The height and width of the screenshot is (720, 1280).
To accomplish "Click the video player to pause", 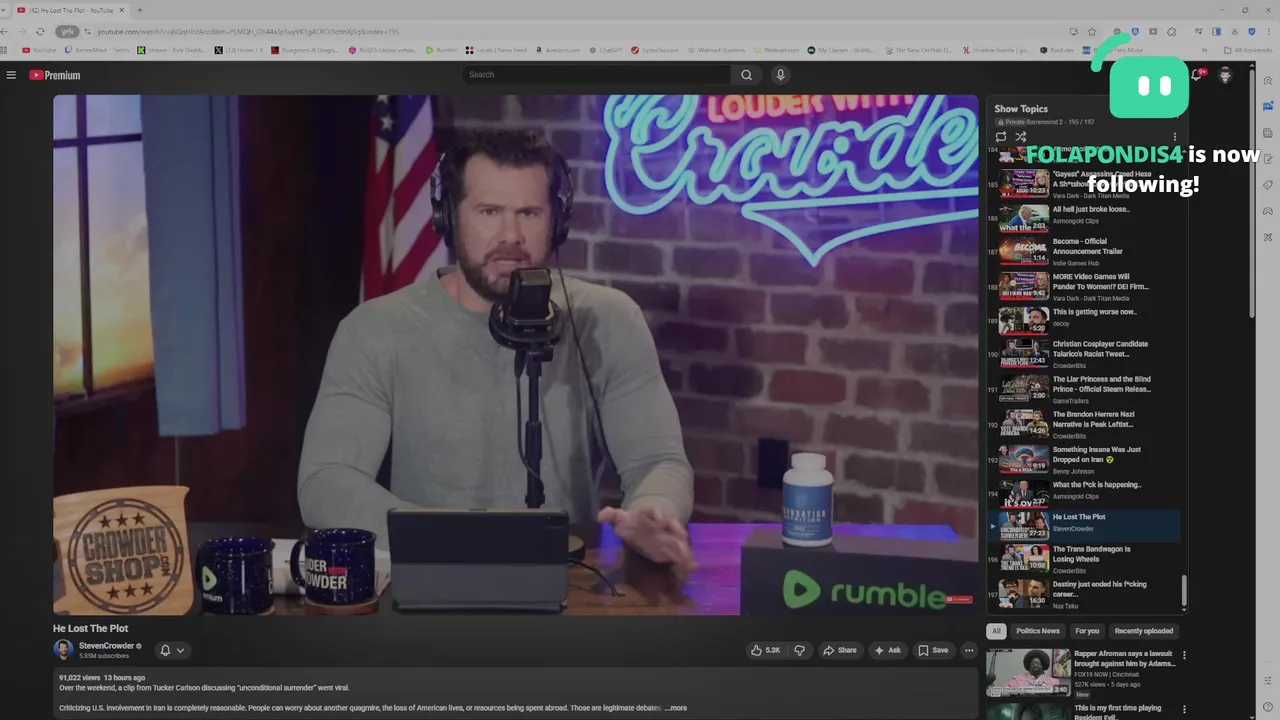I will [x=516, y=355].
